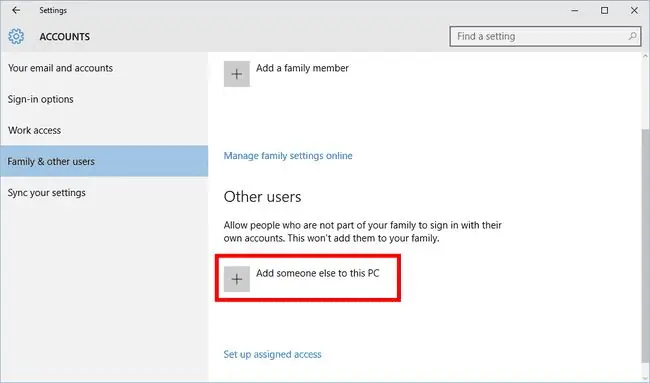The image size is (650, 383).
Task: Click the search magnifier icon
Action: coord(632,36)
